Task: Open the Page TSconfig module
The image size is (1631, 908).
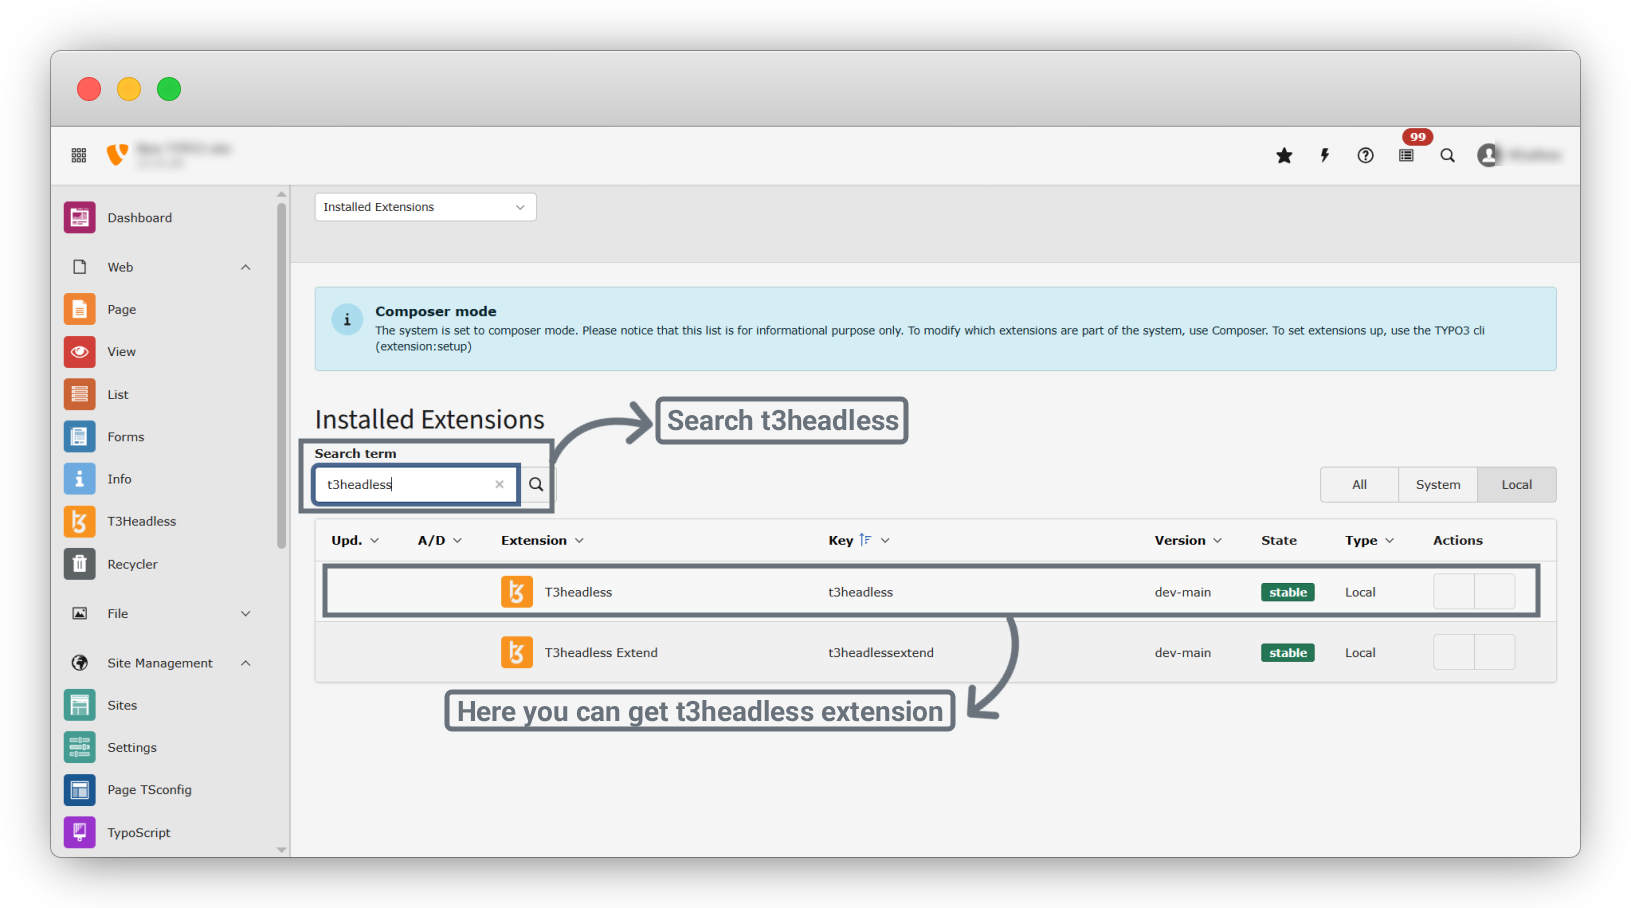Action: (149, 789)
